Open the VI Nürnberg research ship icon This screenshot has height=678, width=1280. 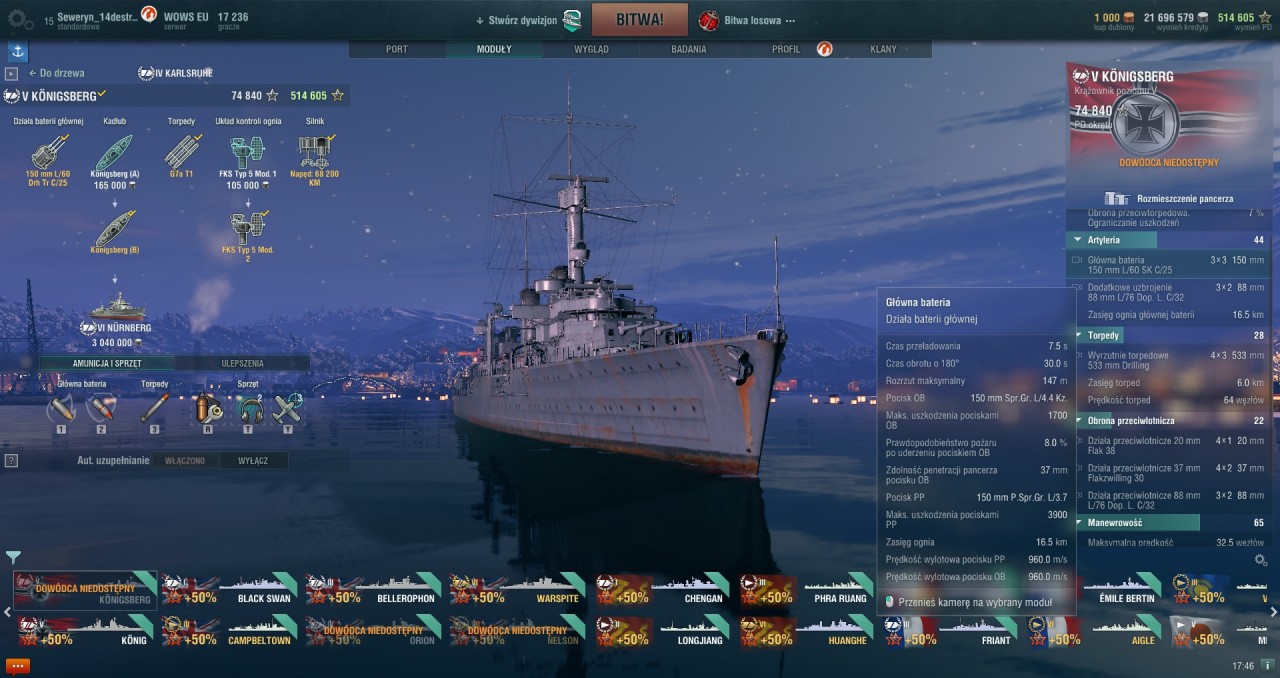tap(115, 306)
